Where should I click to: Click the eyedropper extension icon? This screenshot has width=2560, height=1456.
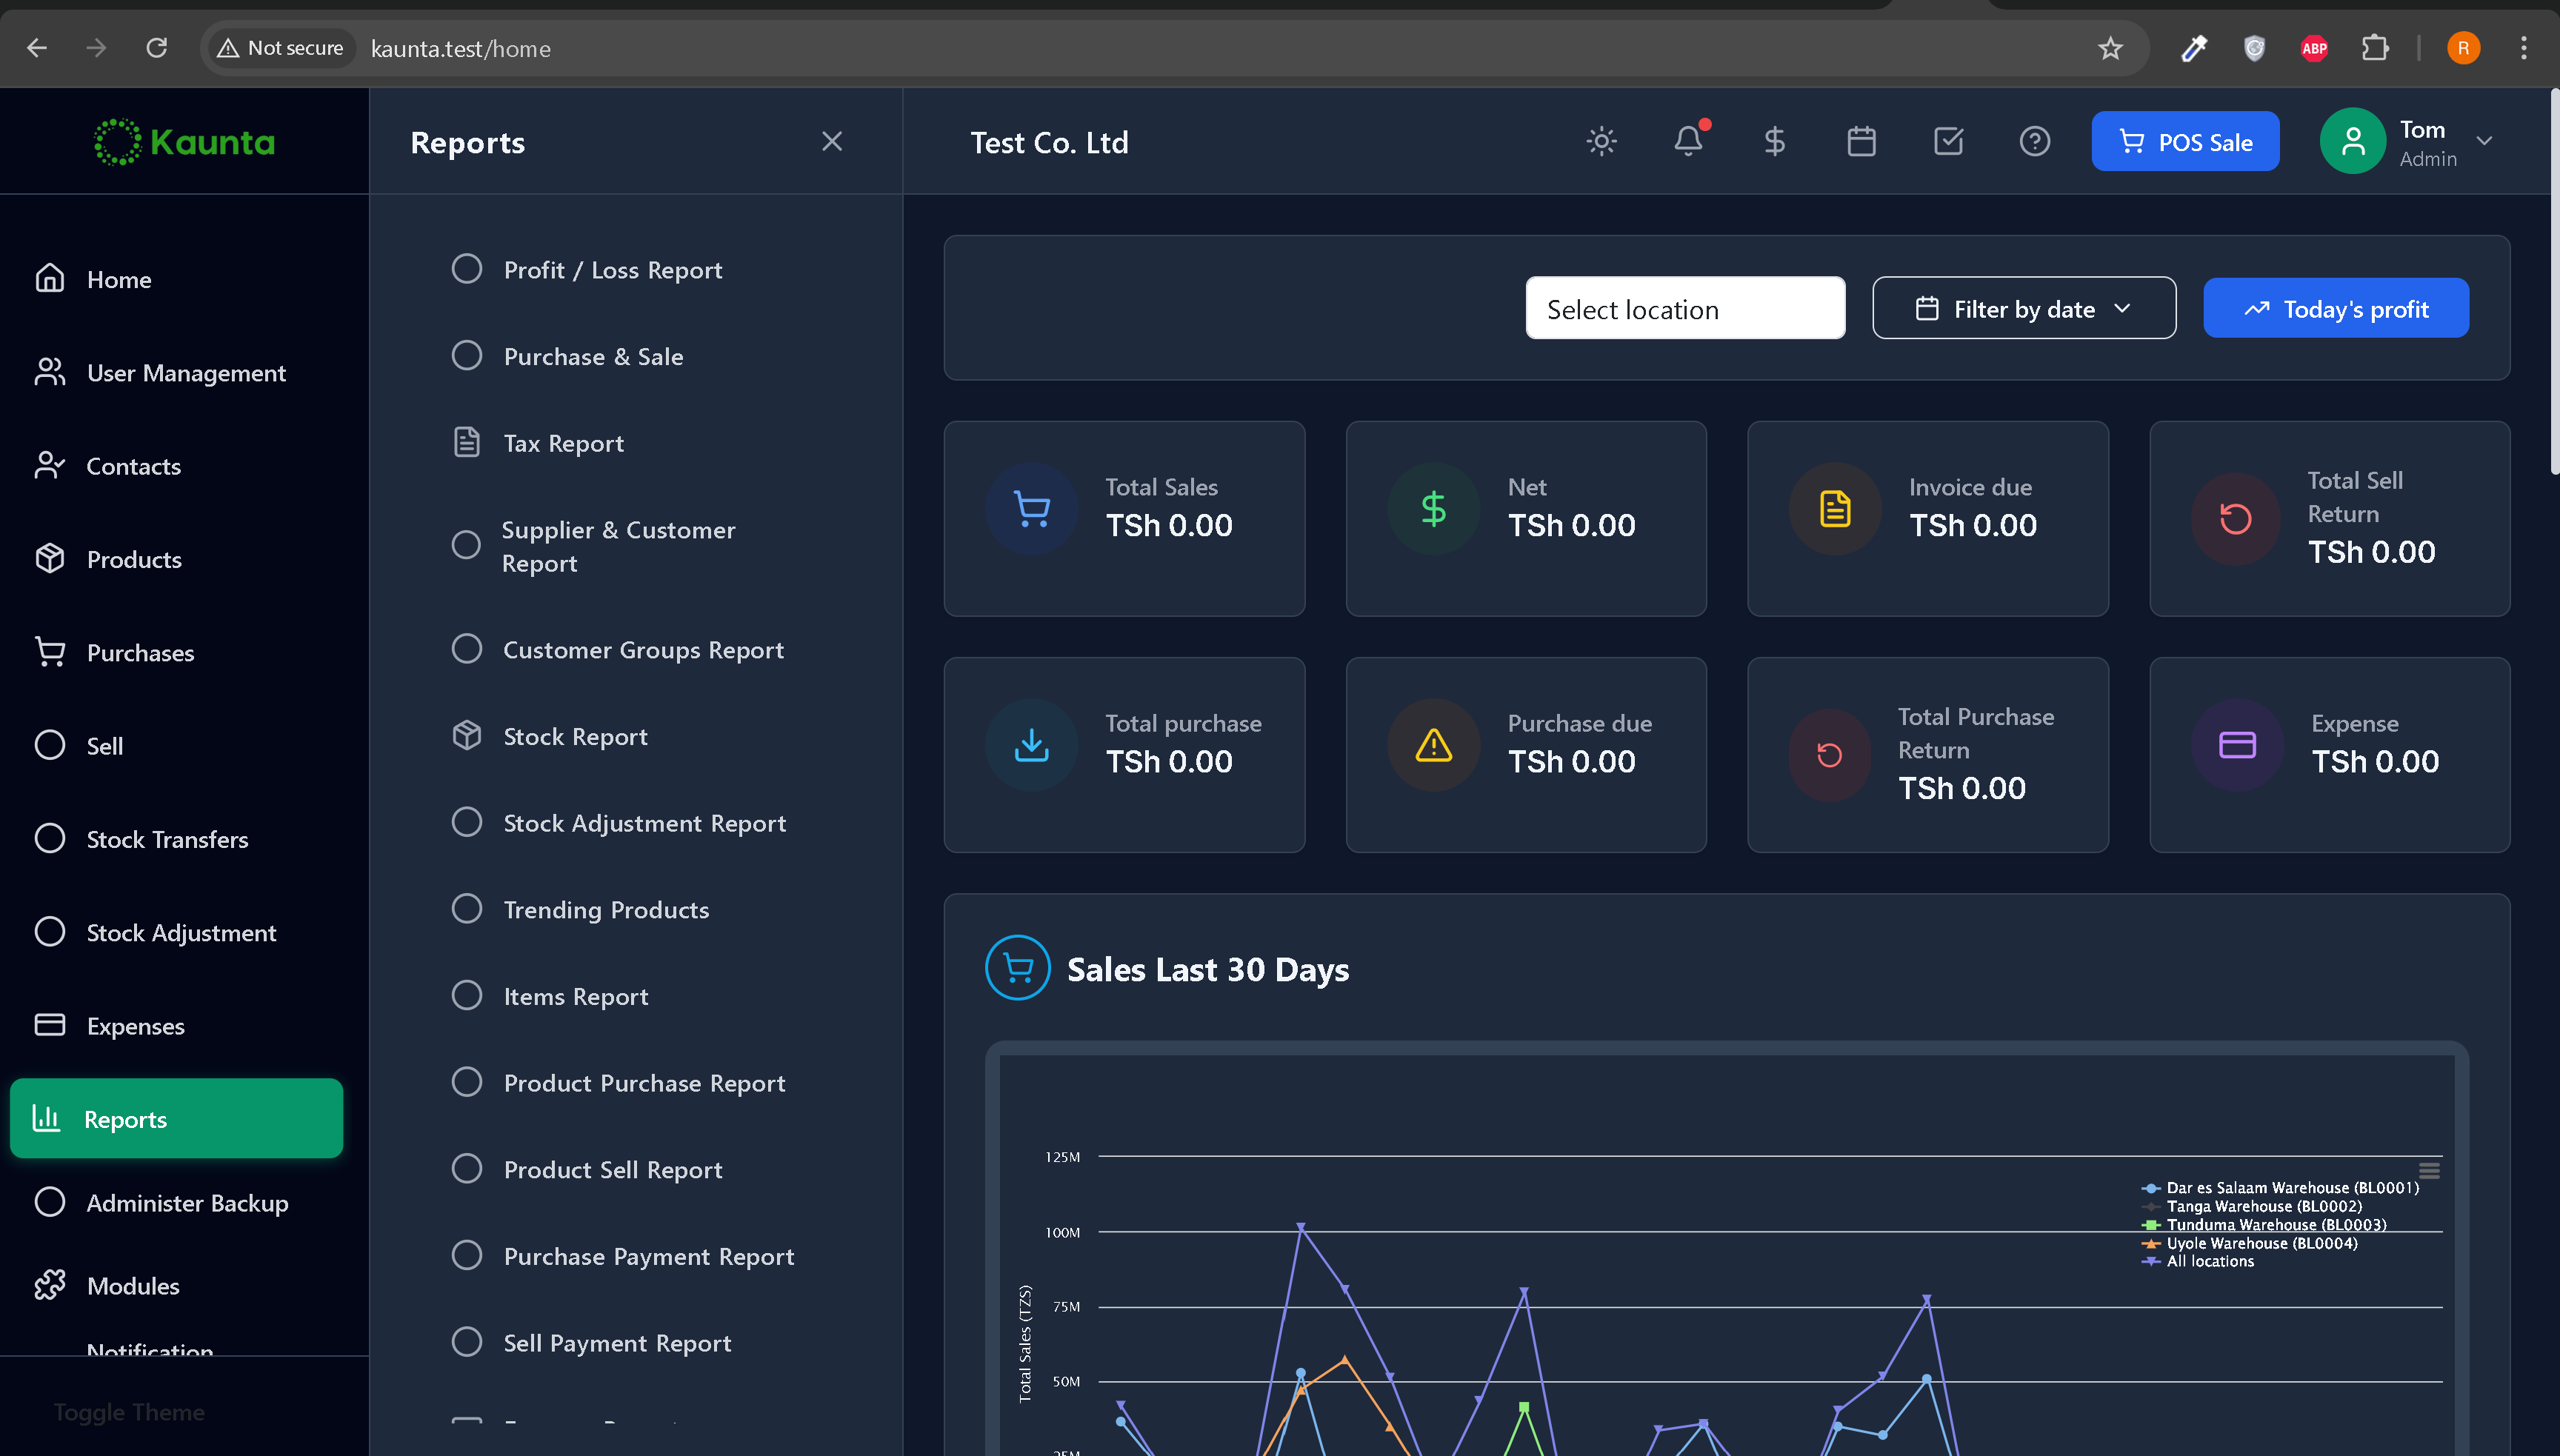click(2194, 48)
